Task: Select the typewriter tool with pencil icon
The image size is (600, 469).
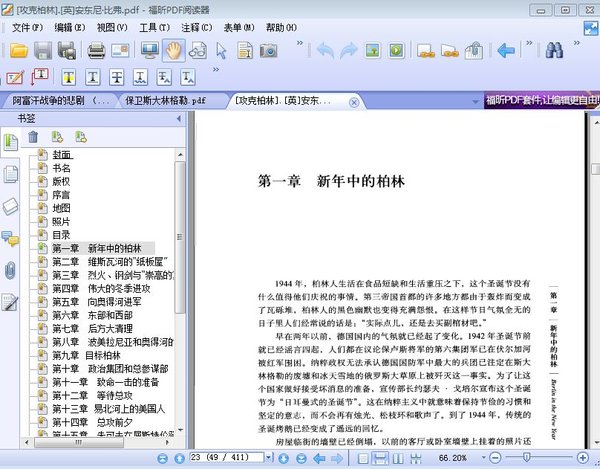Action: click(x=15, y=77)
